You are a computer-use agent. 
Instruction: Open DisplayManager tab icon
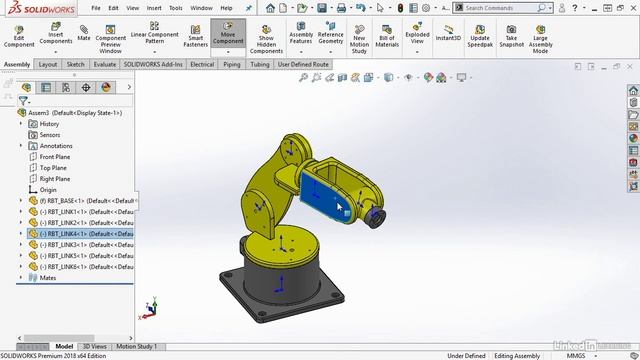(x=106, y=87)
